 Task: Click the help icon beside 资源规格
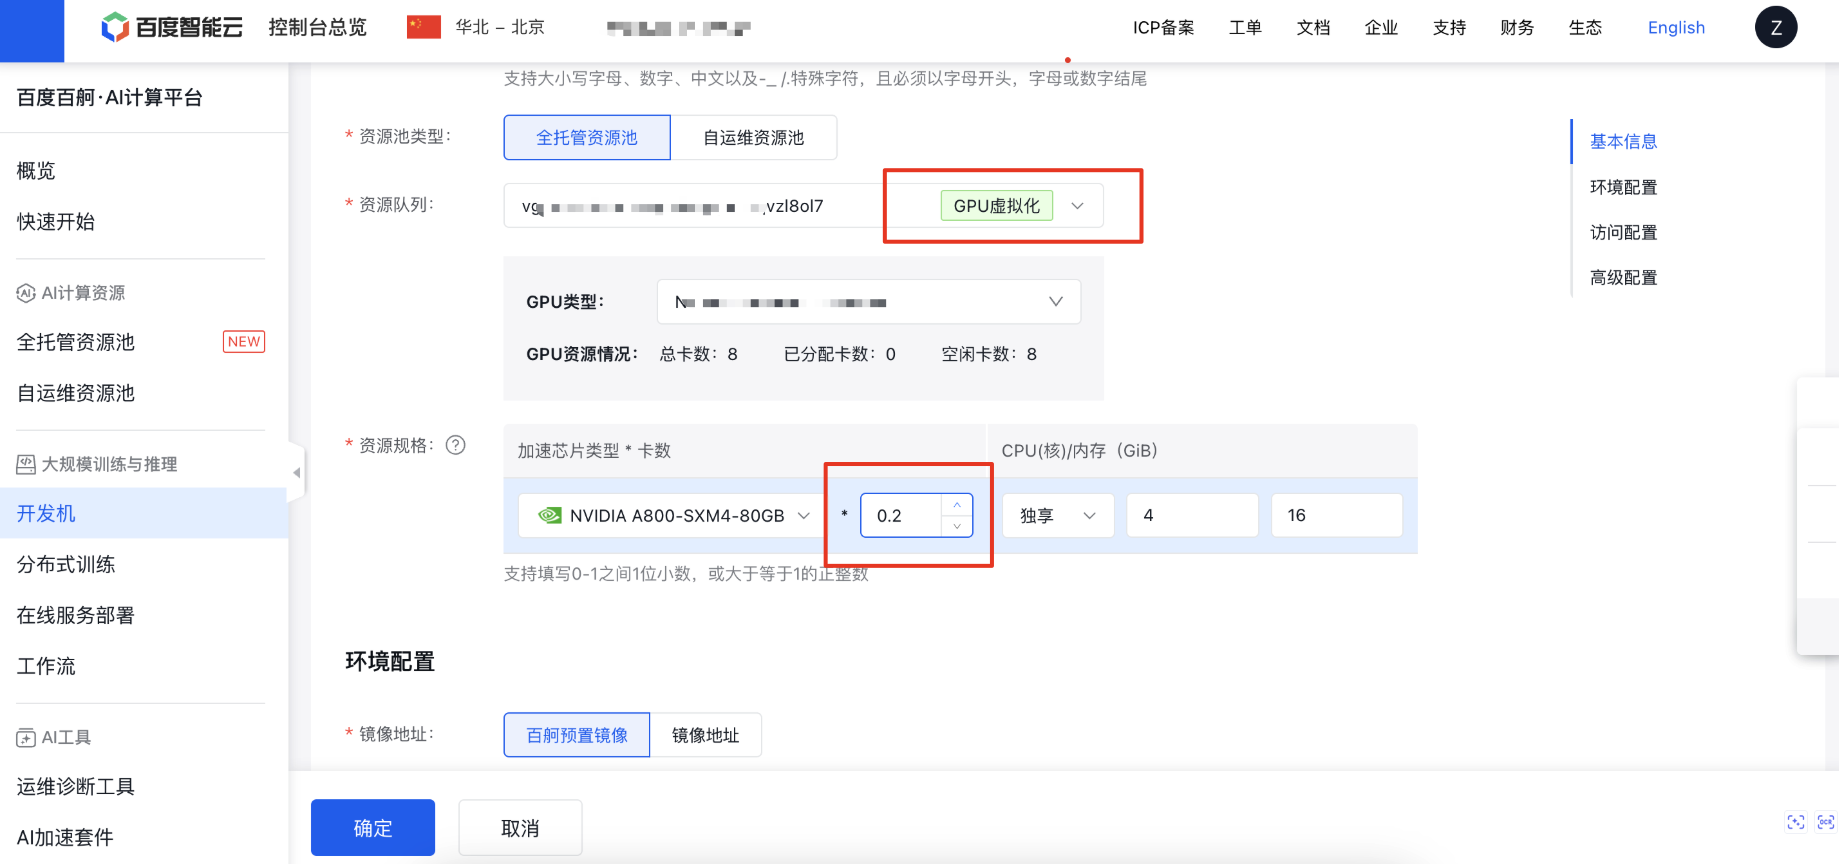(x=456, y=445)
